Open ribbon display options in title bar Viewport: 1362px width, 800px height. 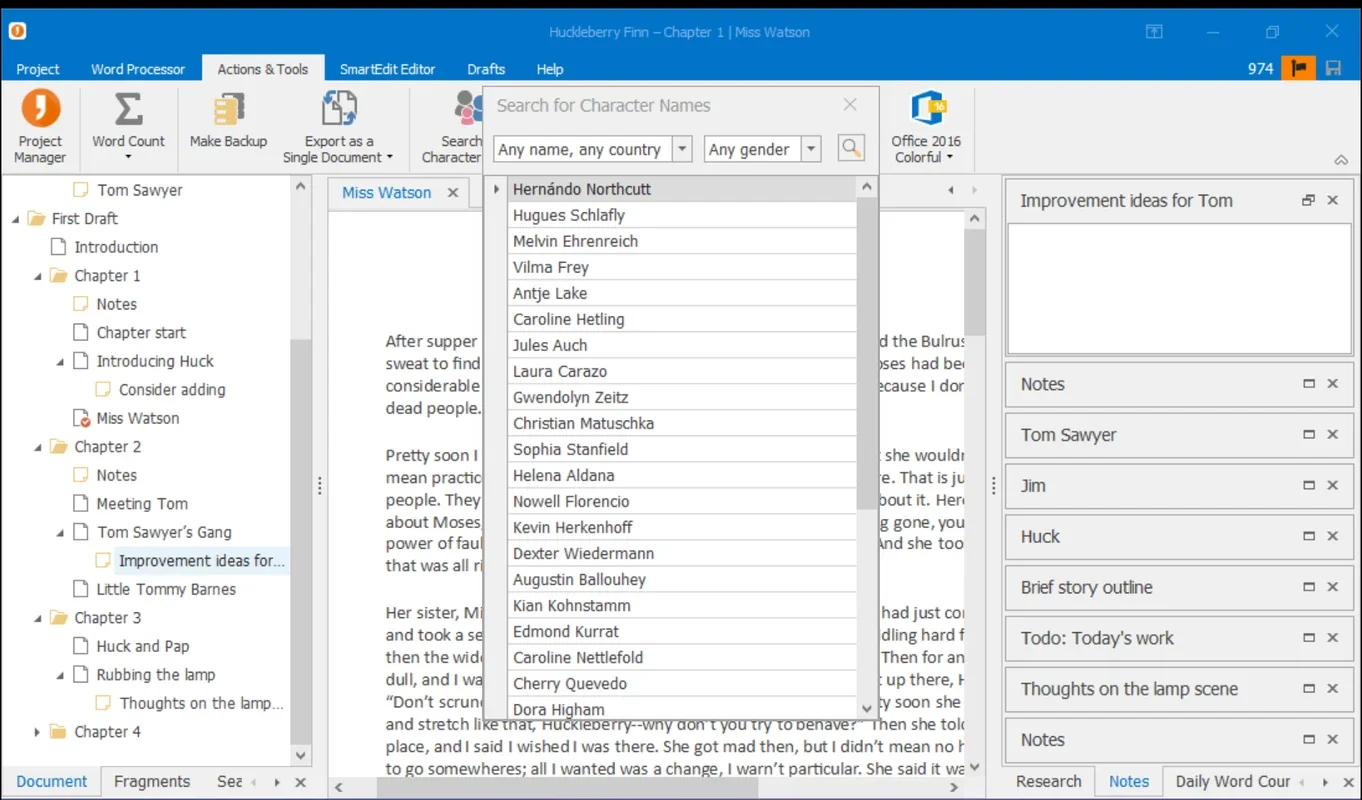(x=1154, y=32)
